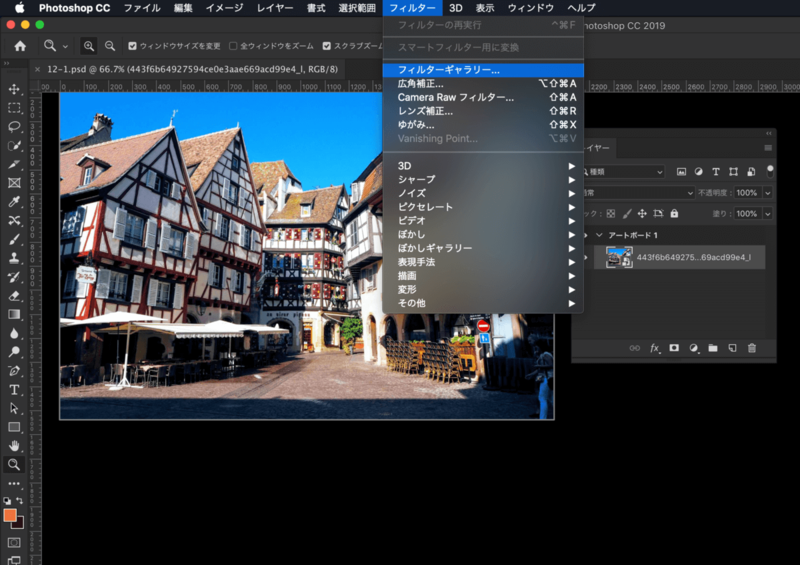Click the link layers icon
The image size is (800, 565).
(x=635, y=348)
